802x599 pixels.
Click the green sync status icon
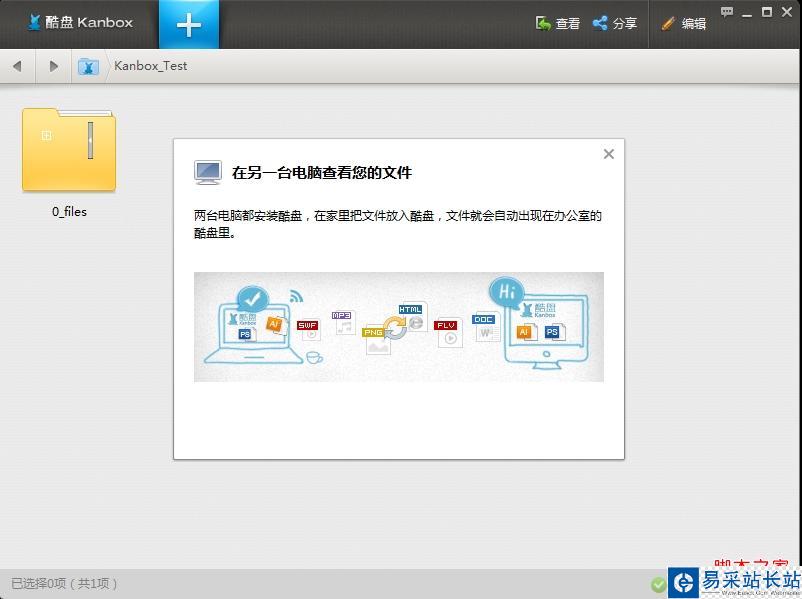[658, 584]
